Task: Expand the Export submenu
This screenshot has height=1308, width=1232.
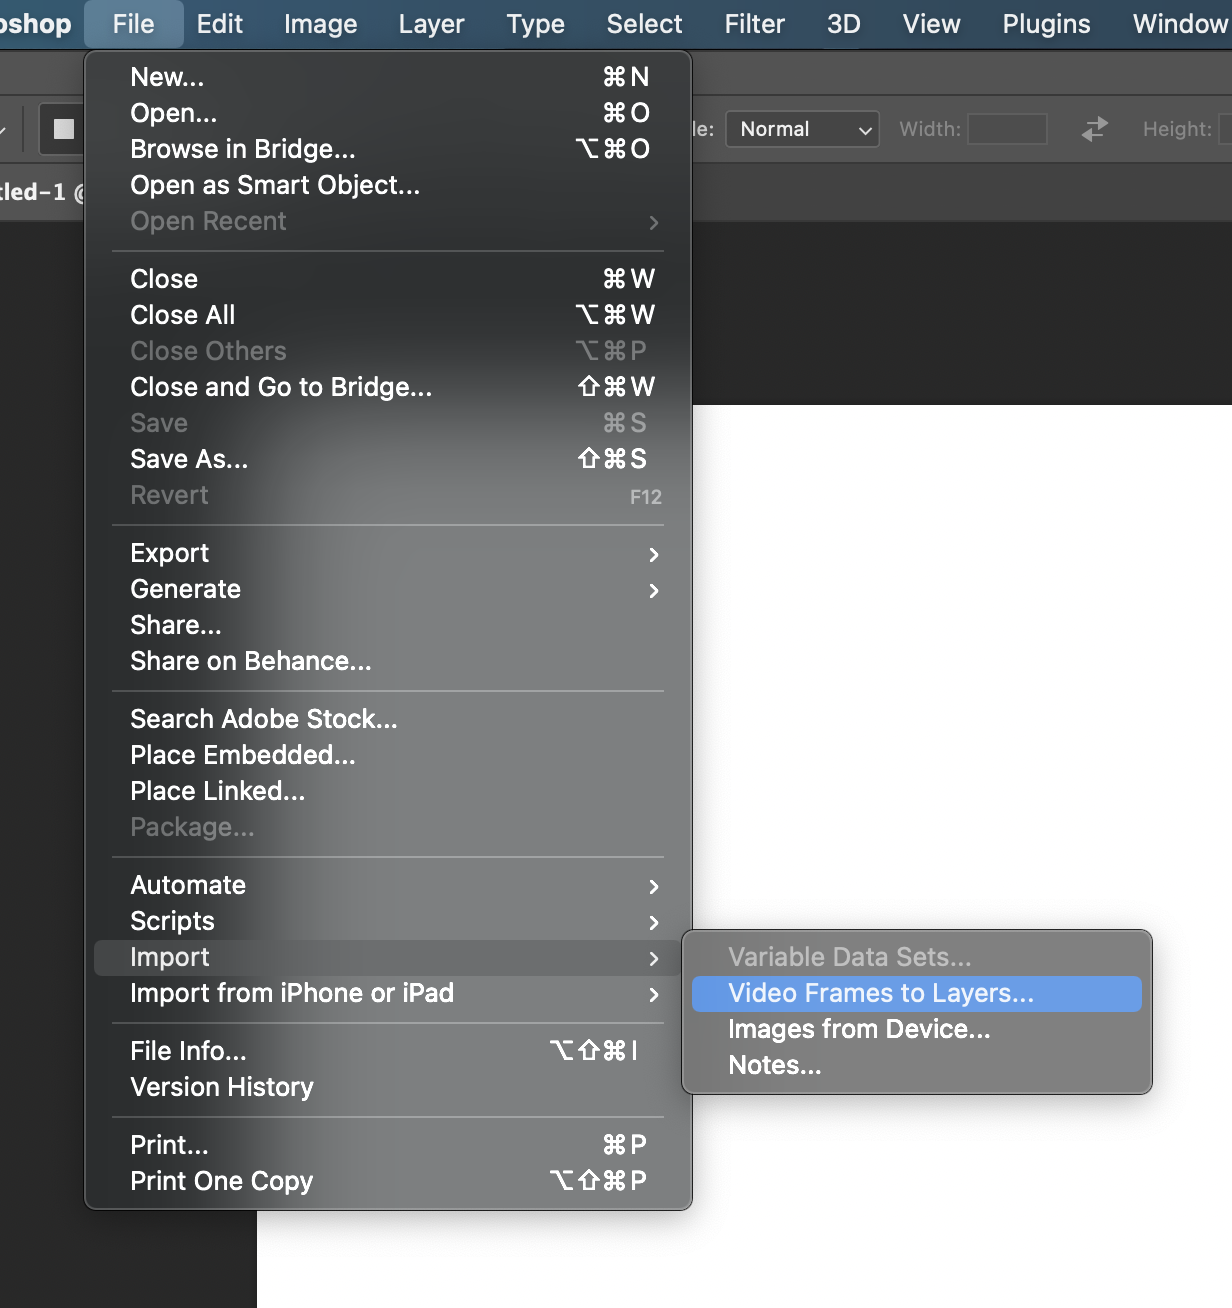Action: [388, 553]
